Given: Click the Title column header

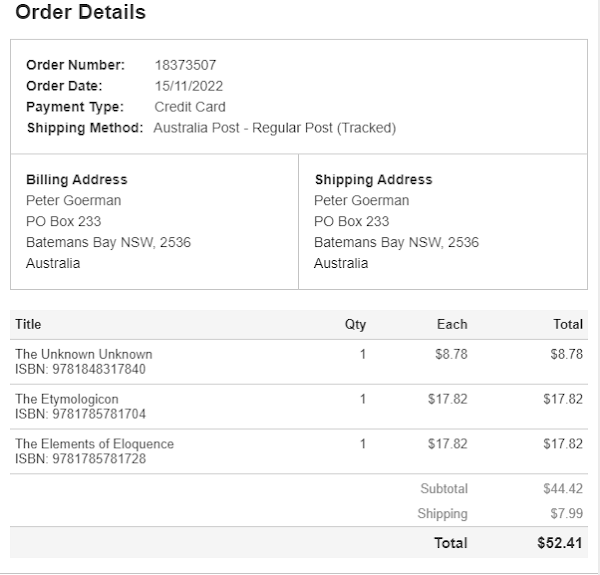Looking at the screenshot, I should tap(28, 324).
